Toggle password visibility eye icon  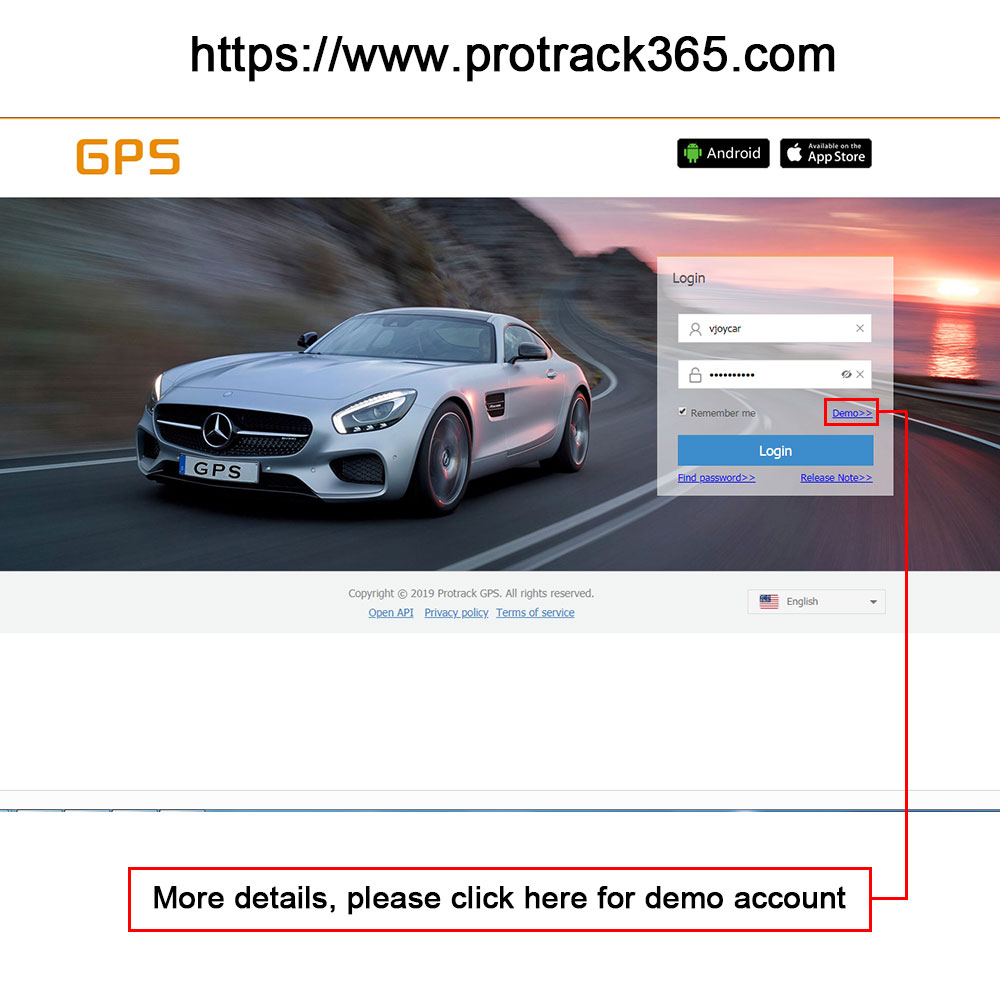click(x=846, y=374)
